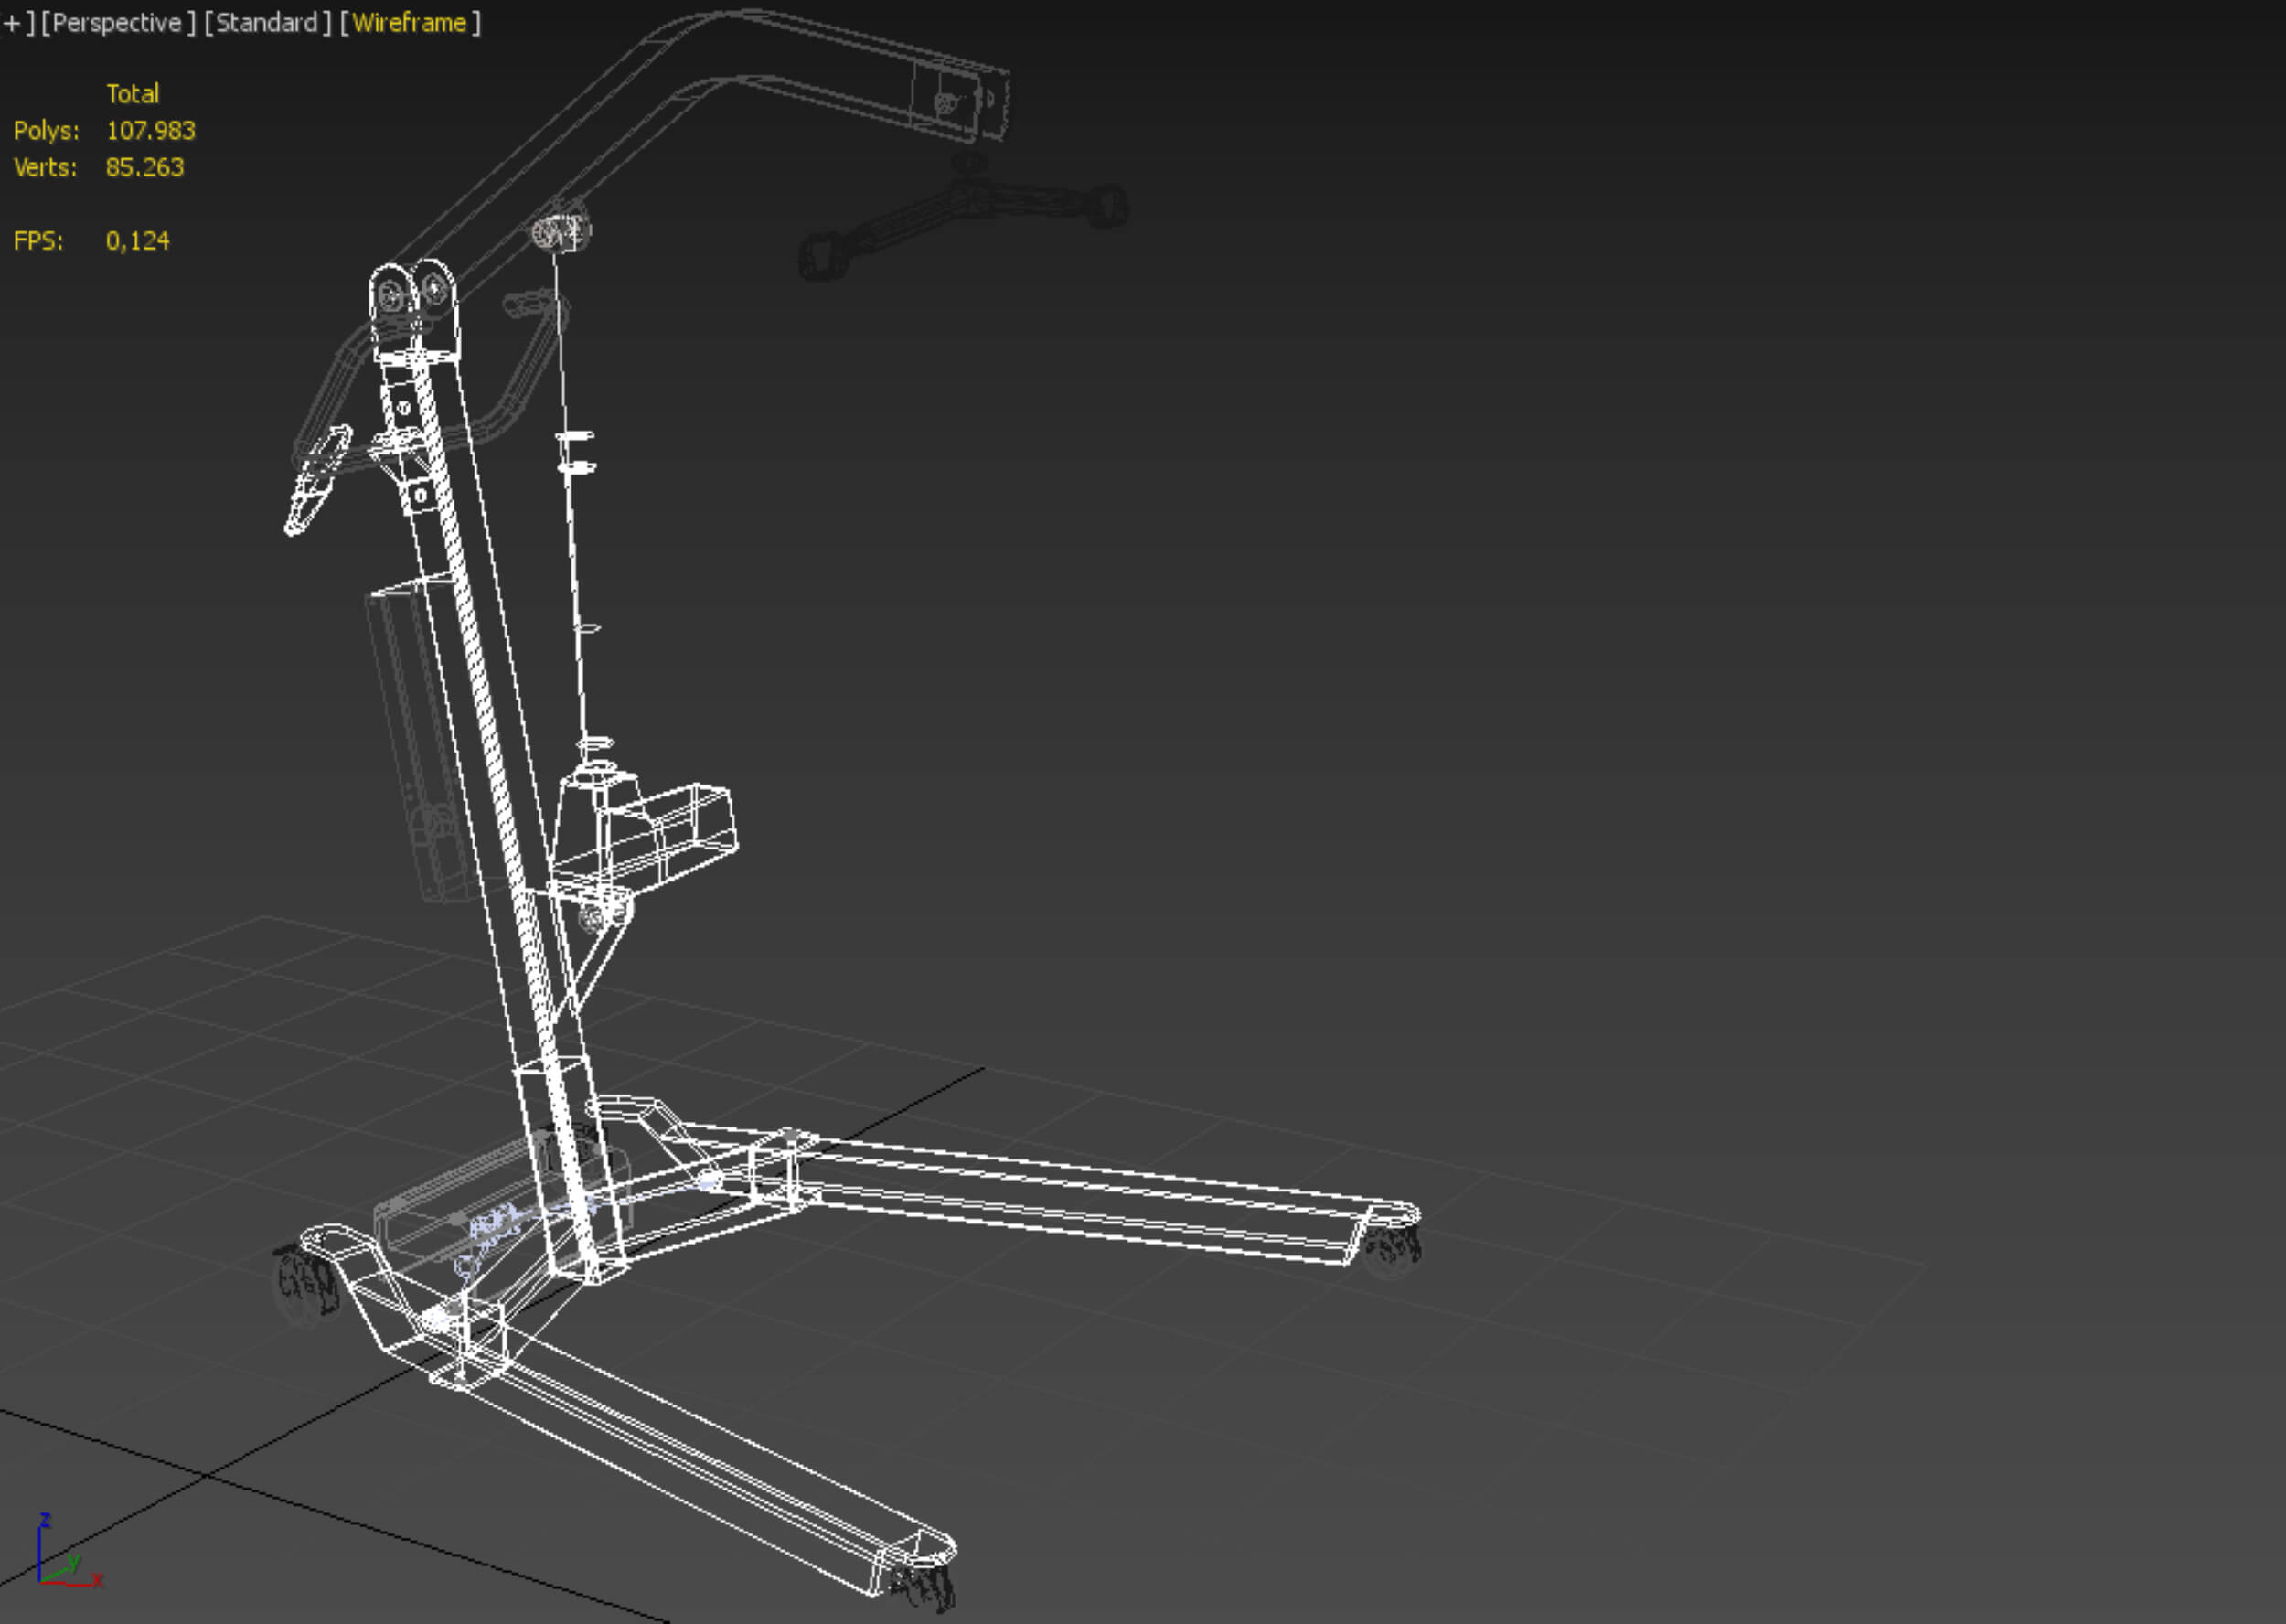Click the Verts count value
Image resolution: width=2286 pixels, height=1624 pixels.
[x=144, y=167]
